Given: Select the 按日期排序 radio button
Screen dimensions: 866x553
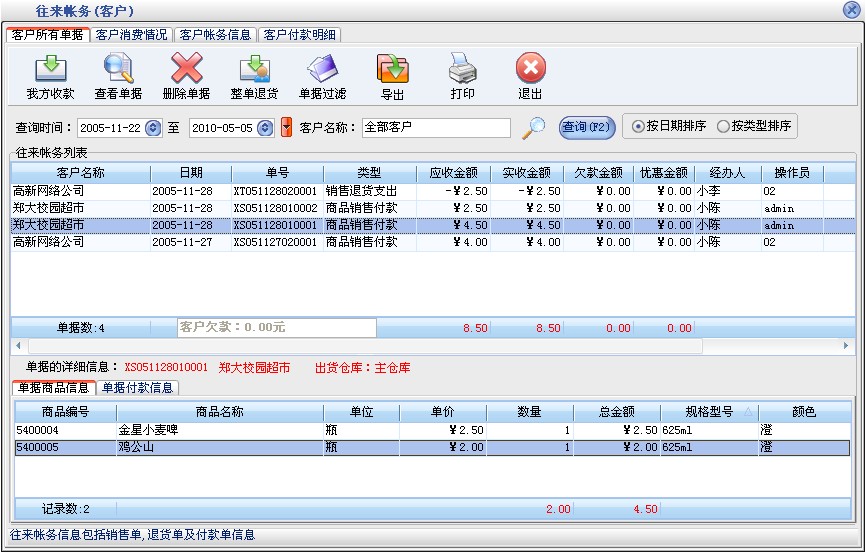Looking at the screenshot, I should tap(639, 127).
